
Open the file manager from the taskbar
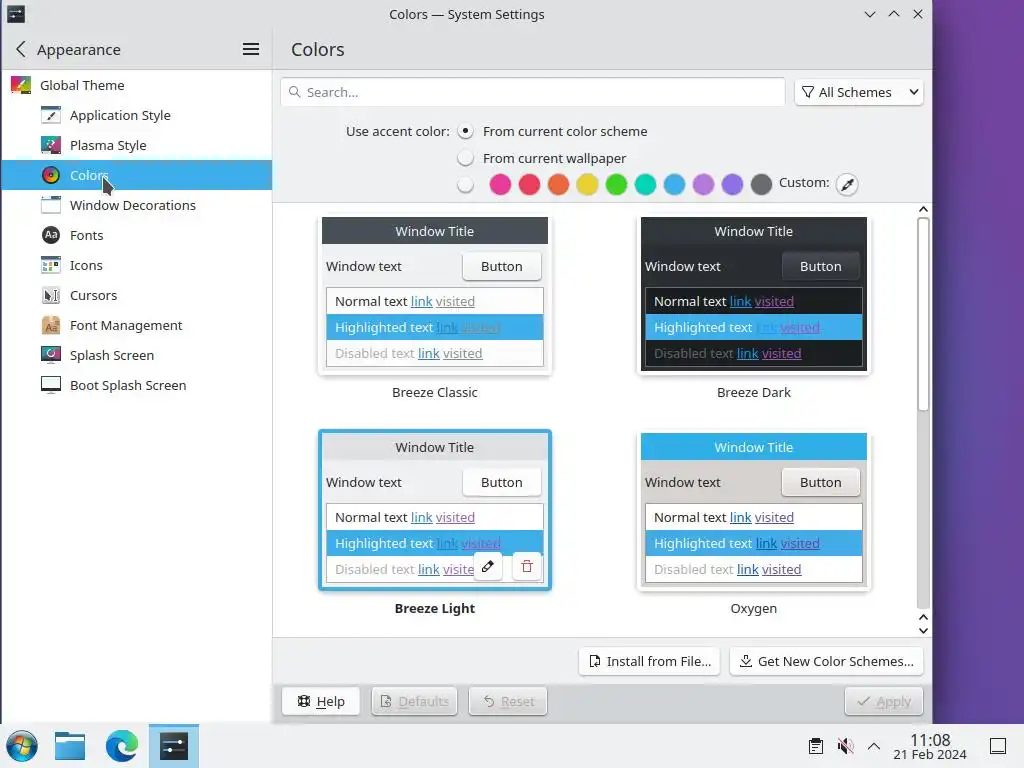coord(70,746)
